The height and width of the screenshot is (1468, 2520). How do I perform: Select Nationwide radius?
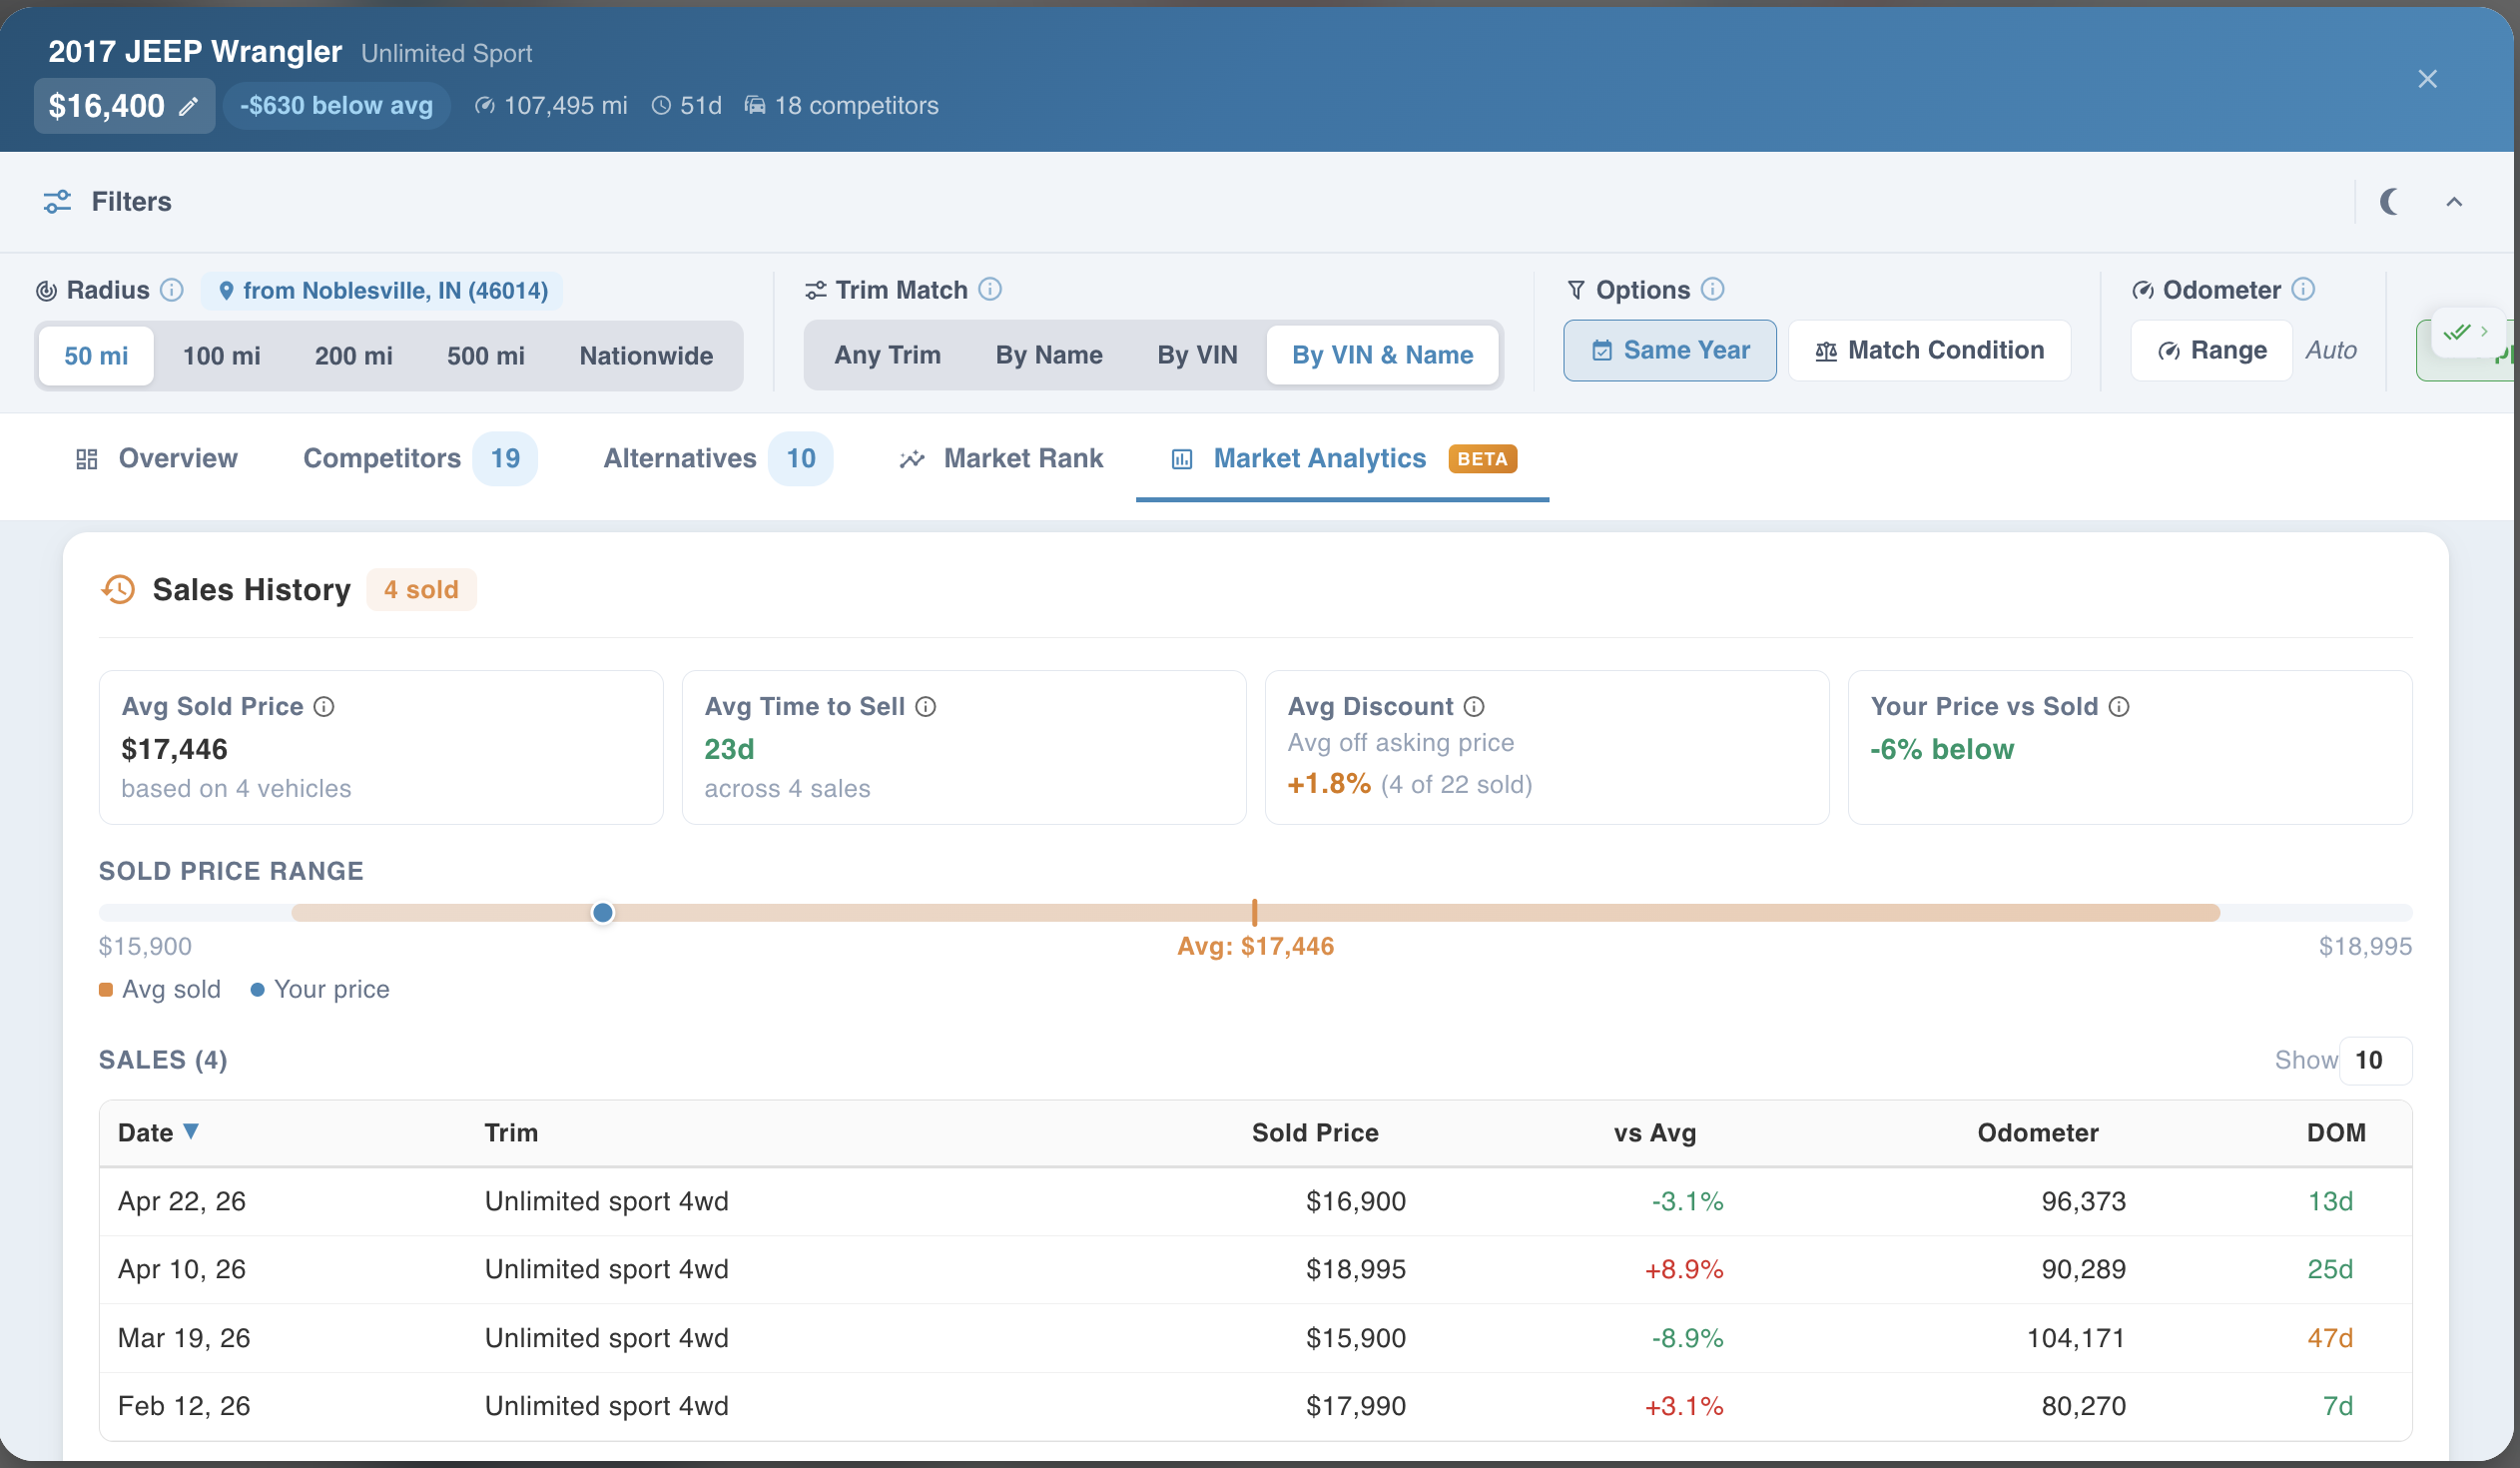point(646,356)
